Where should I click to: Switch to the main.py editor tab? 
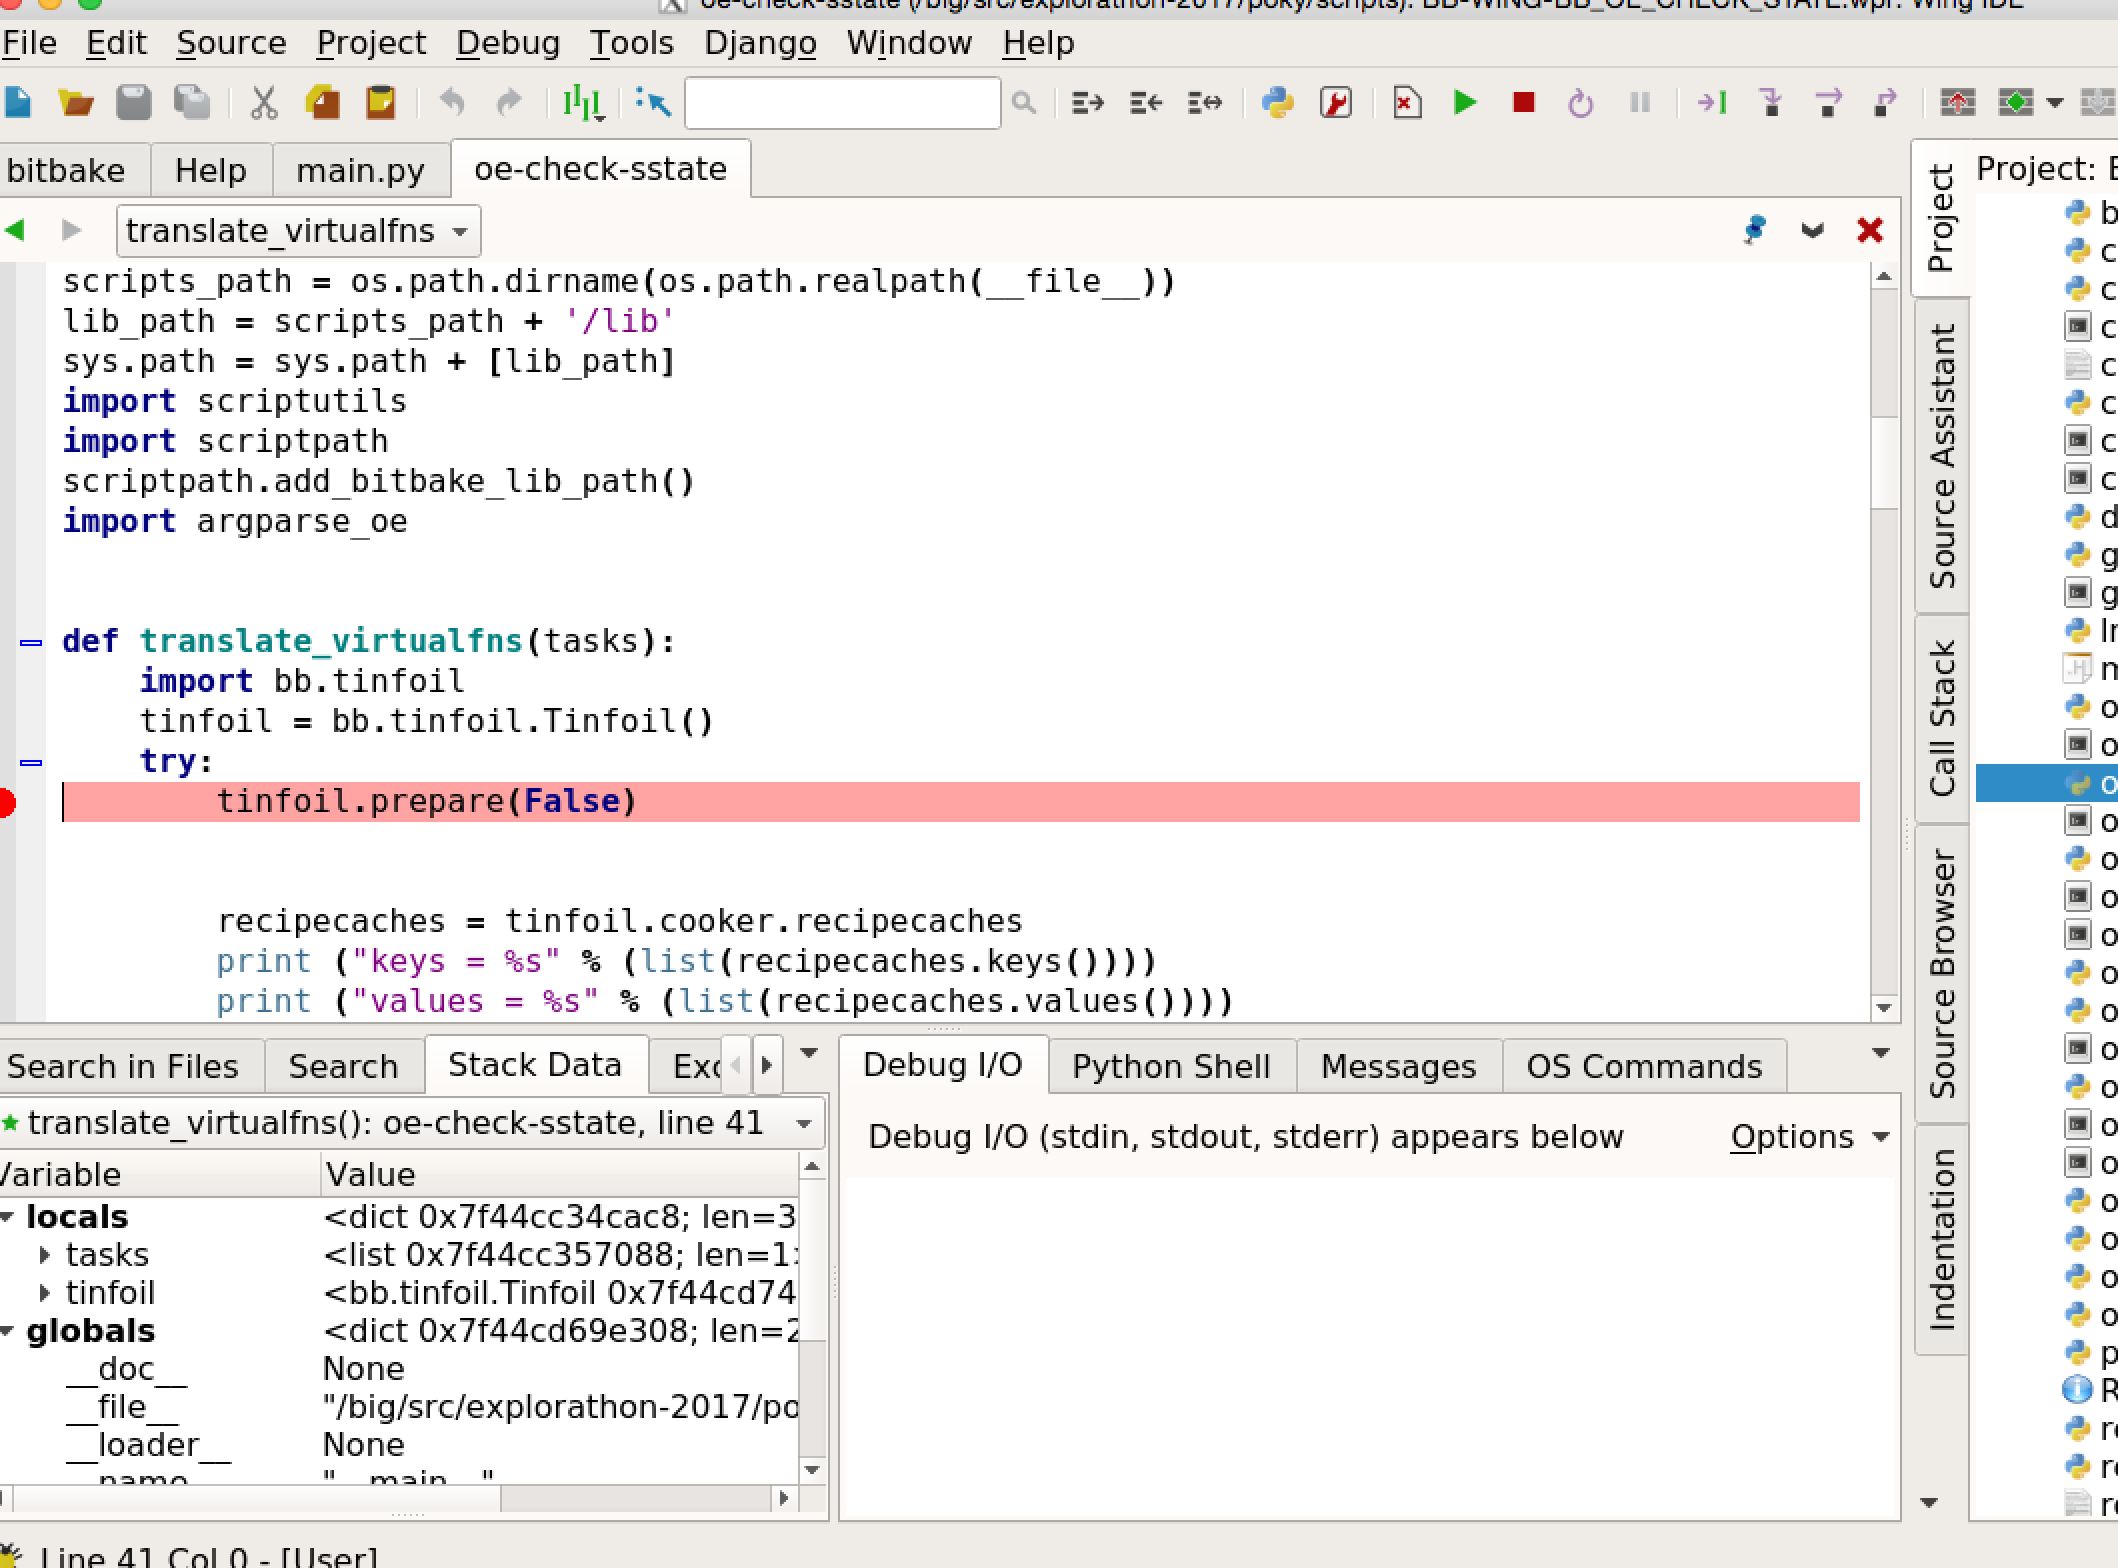(360, 170)
